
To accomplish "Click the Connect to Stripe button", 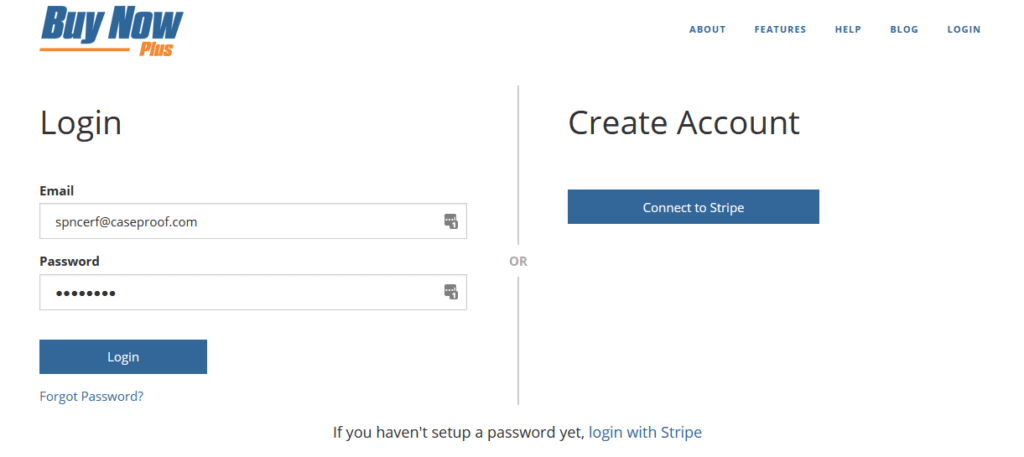I will coord(693,207).
